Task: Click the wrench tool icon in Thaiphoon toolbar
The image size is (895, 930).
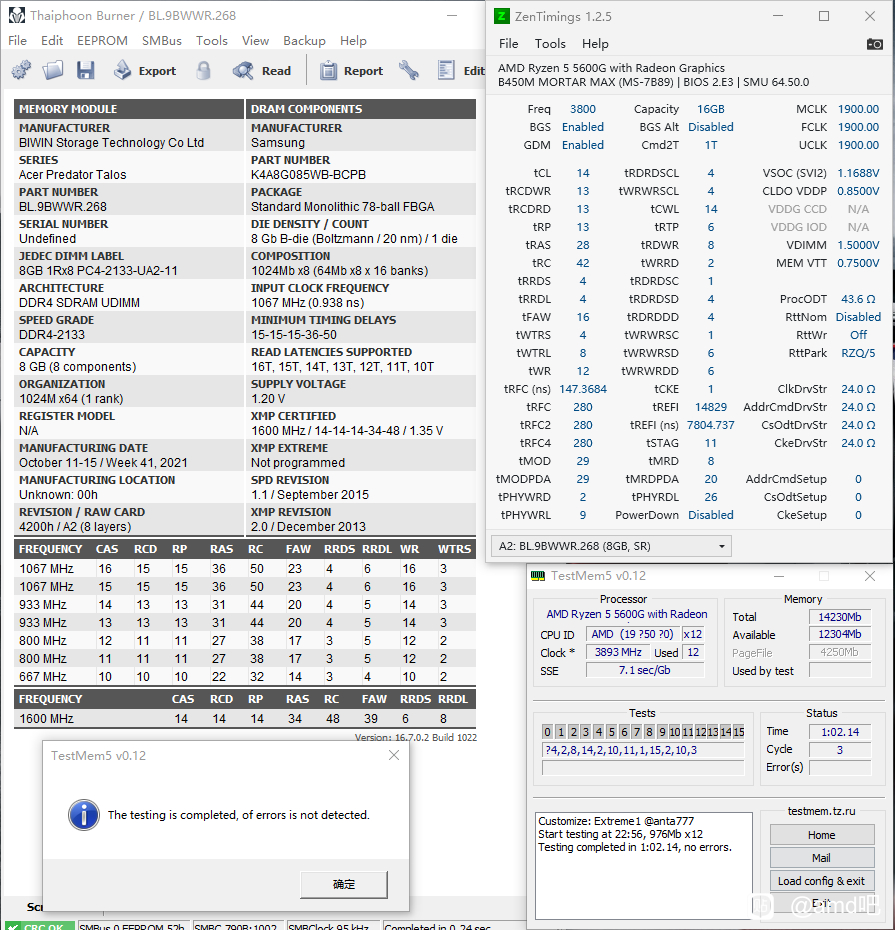Action: 409,70
